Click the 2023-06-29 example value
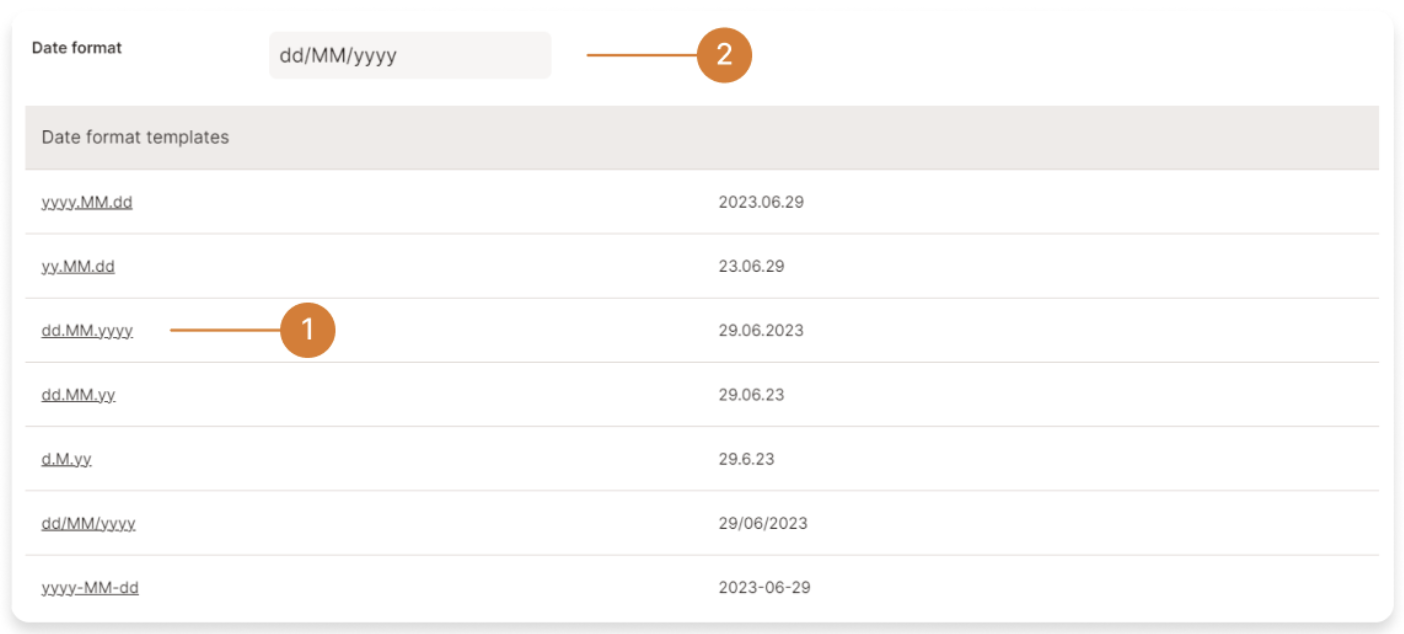Screen dimensions: 1404x634 coord(764,588)
